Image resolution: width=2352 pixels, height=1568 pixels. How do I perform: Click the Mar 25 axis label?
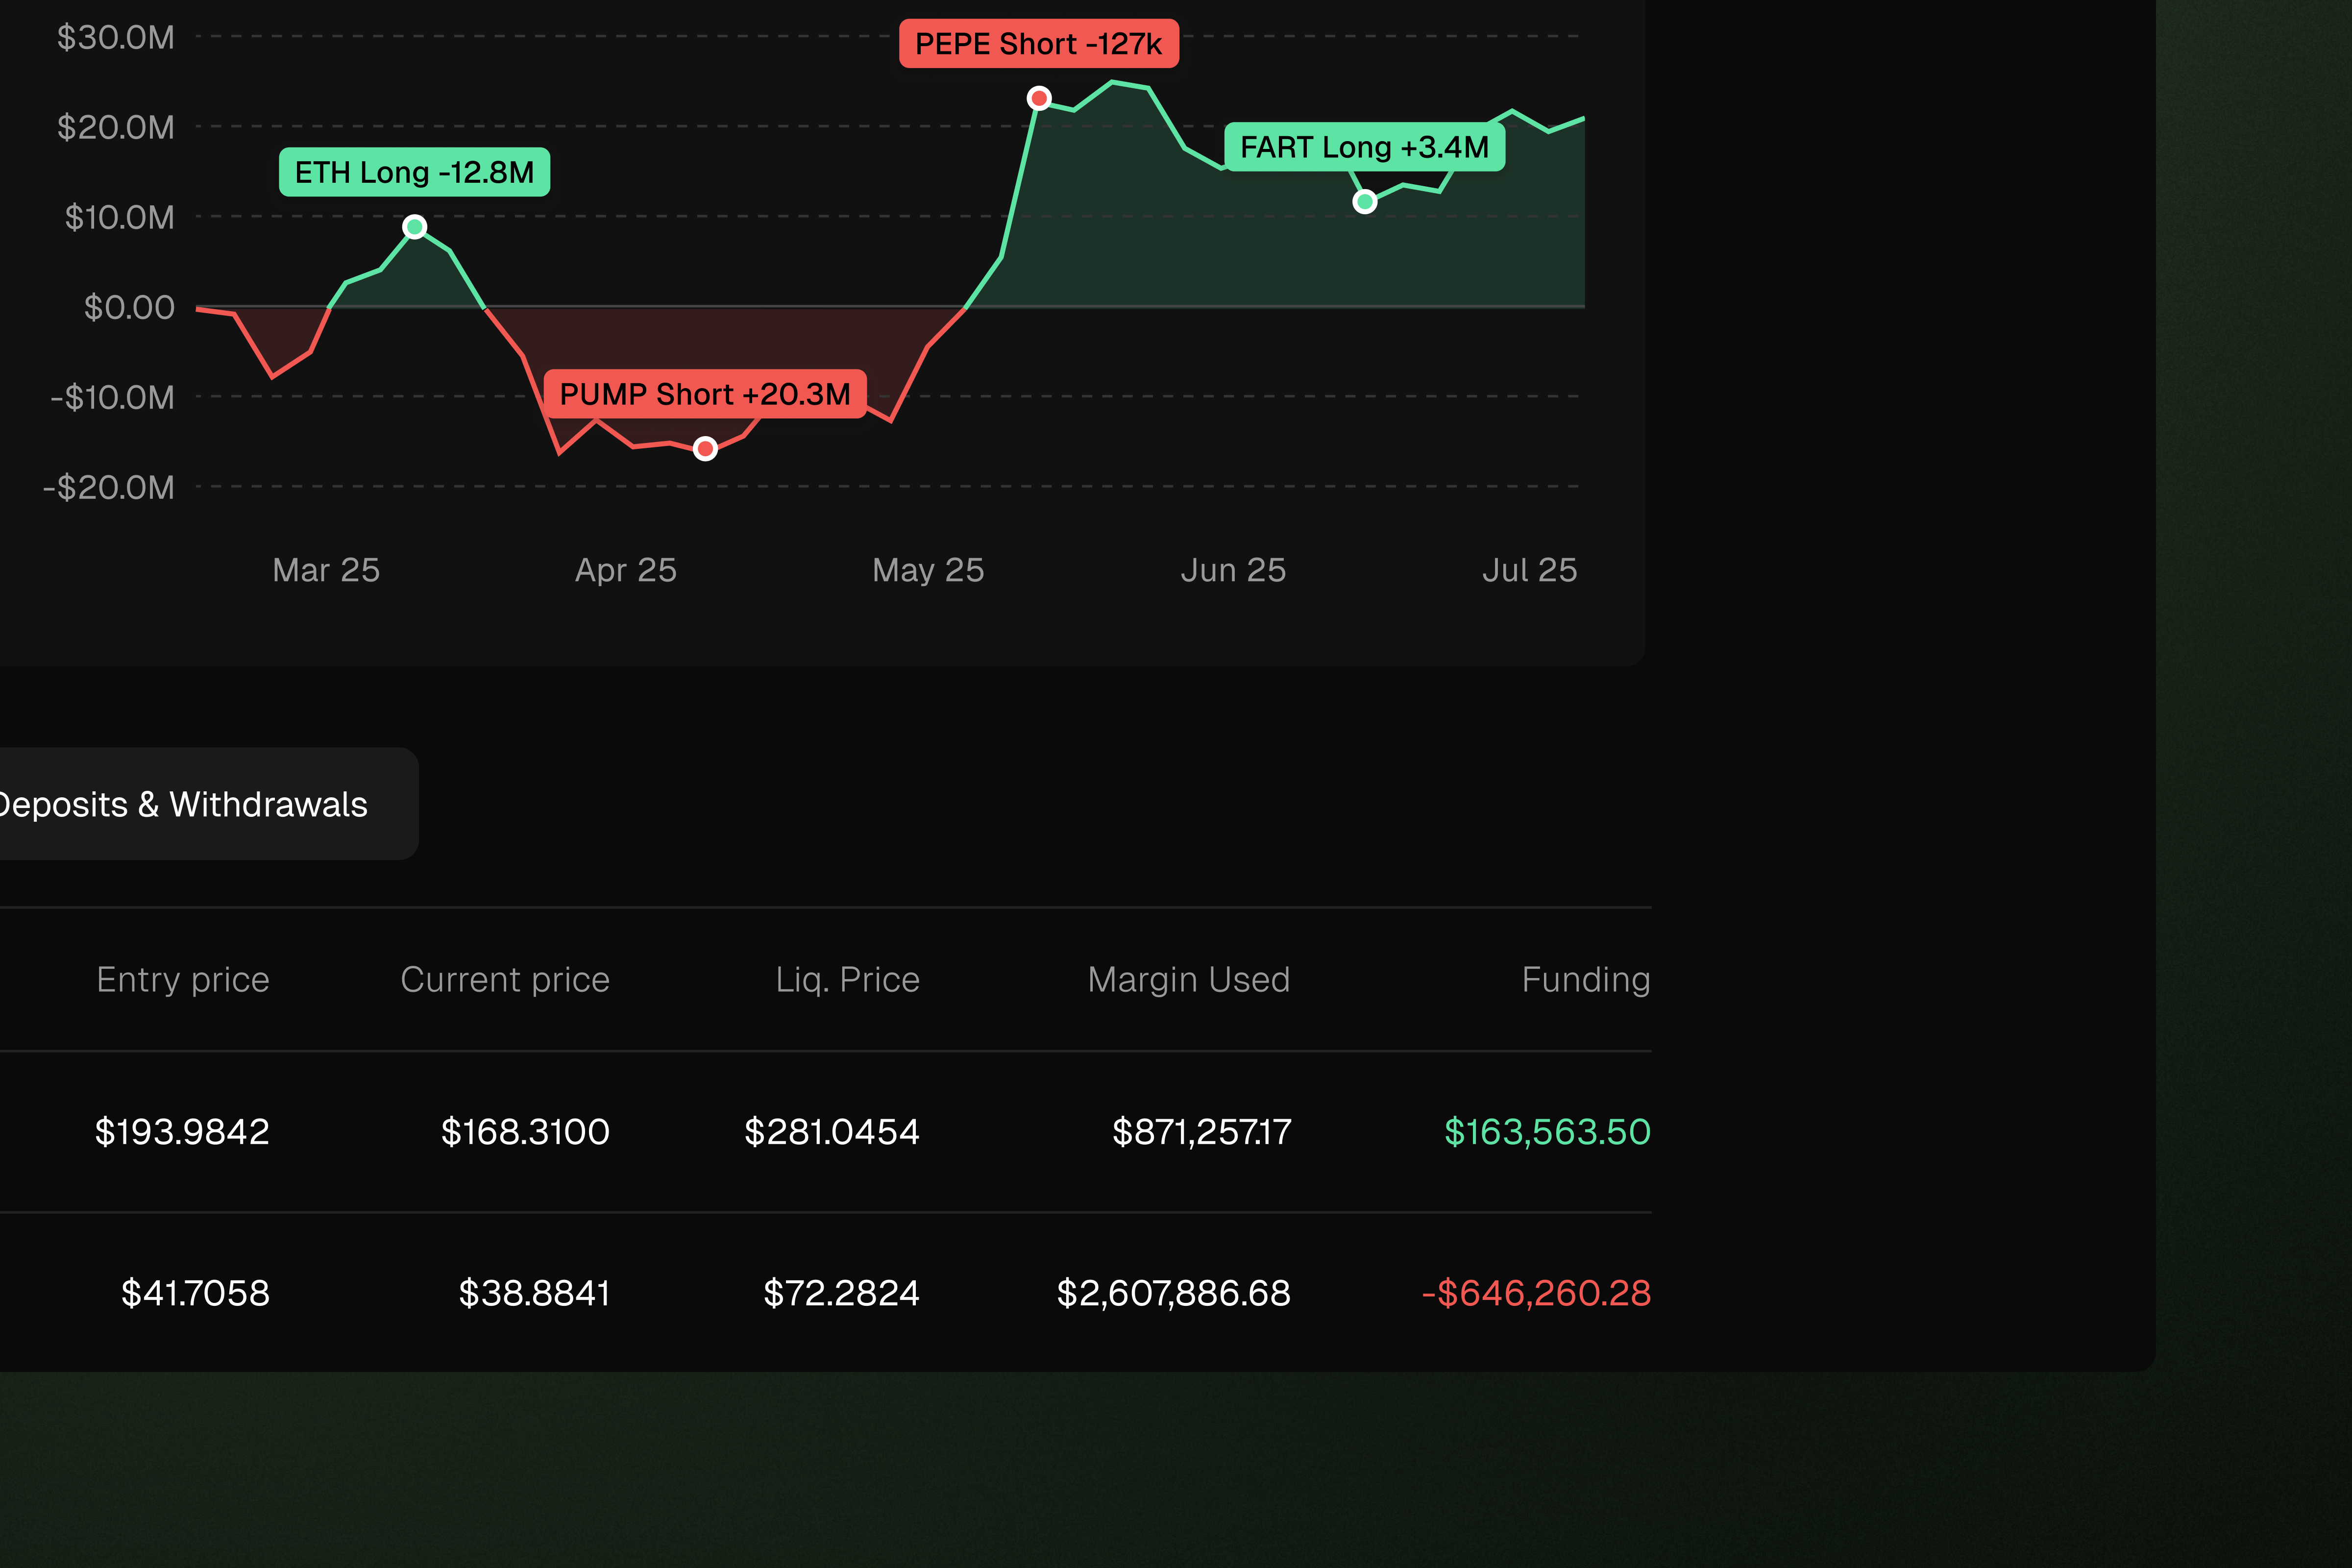[x=326, y=570]
